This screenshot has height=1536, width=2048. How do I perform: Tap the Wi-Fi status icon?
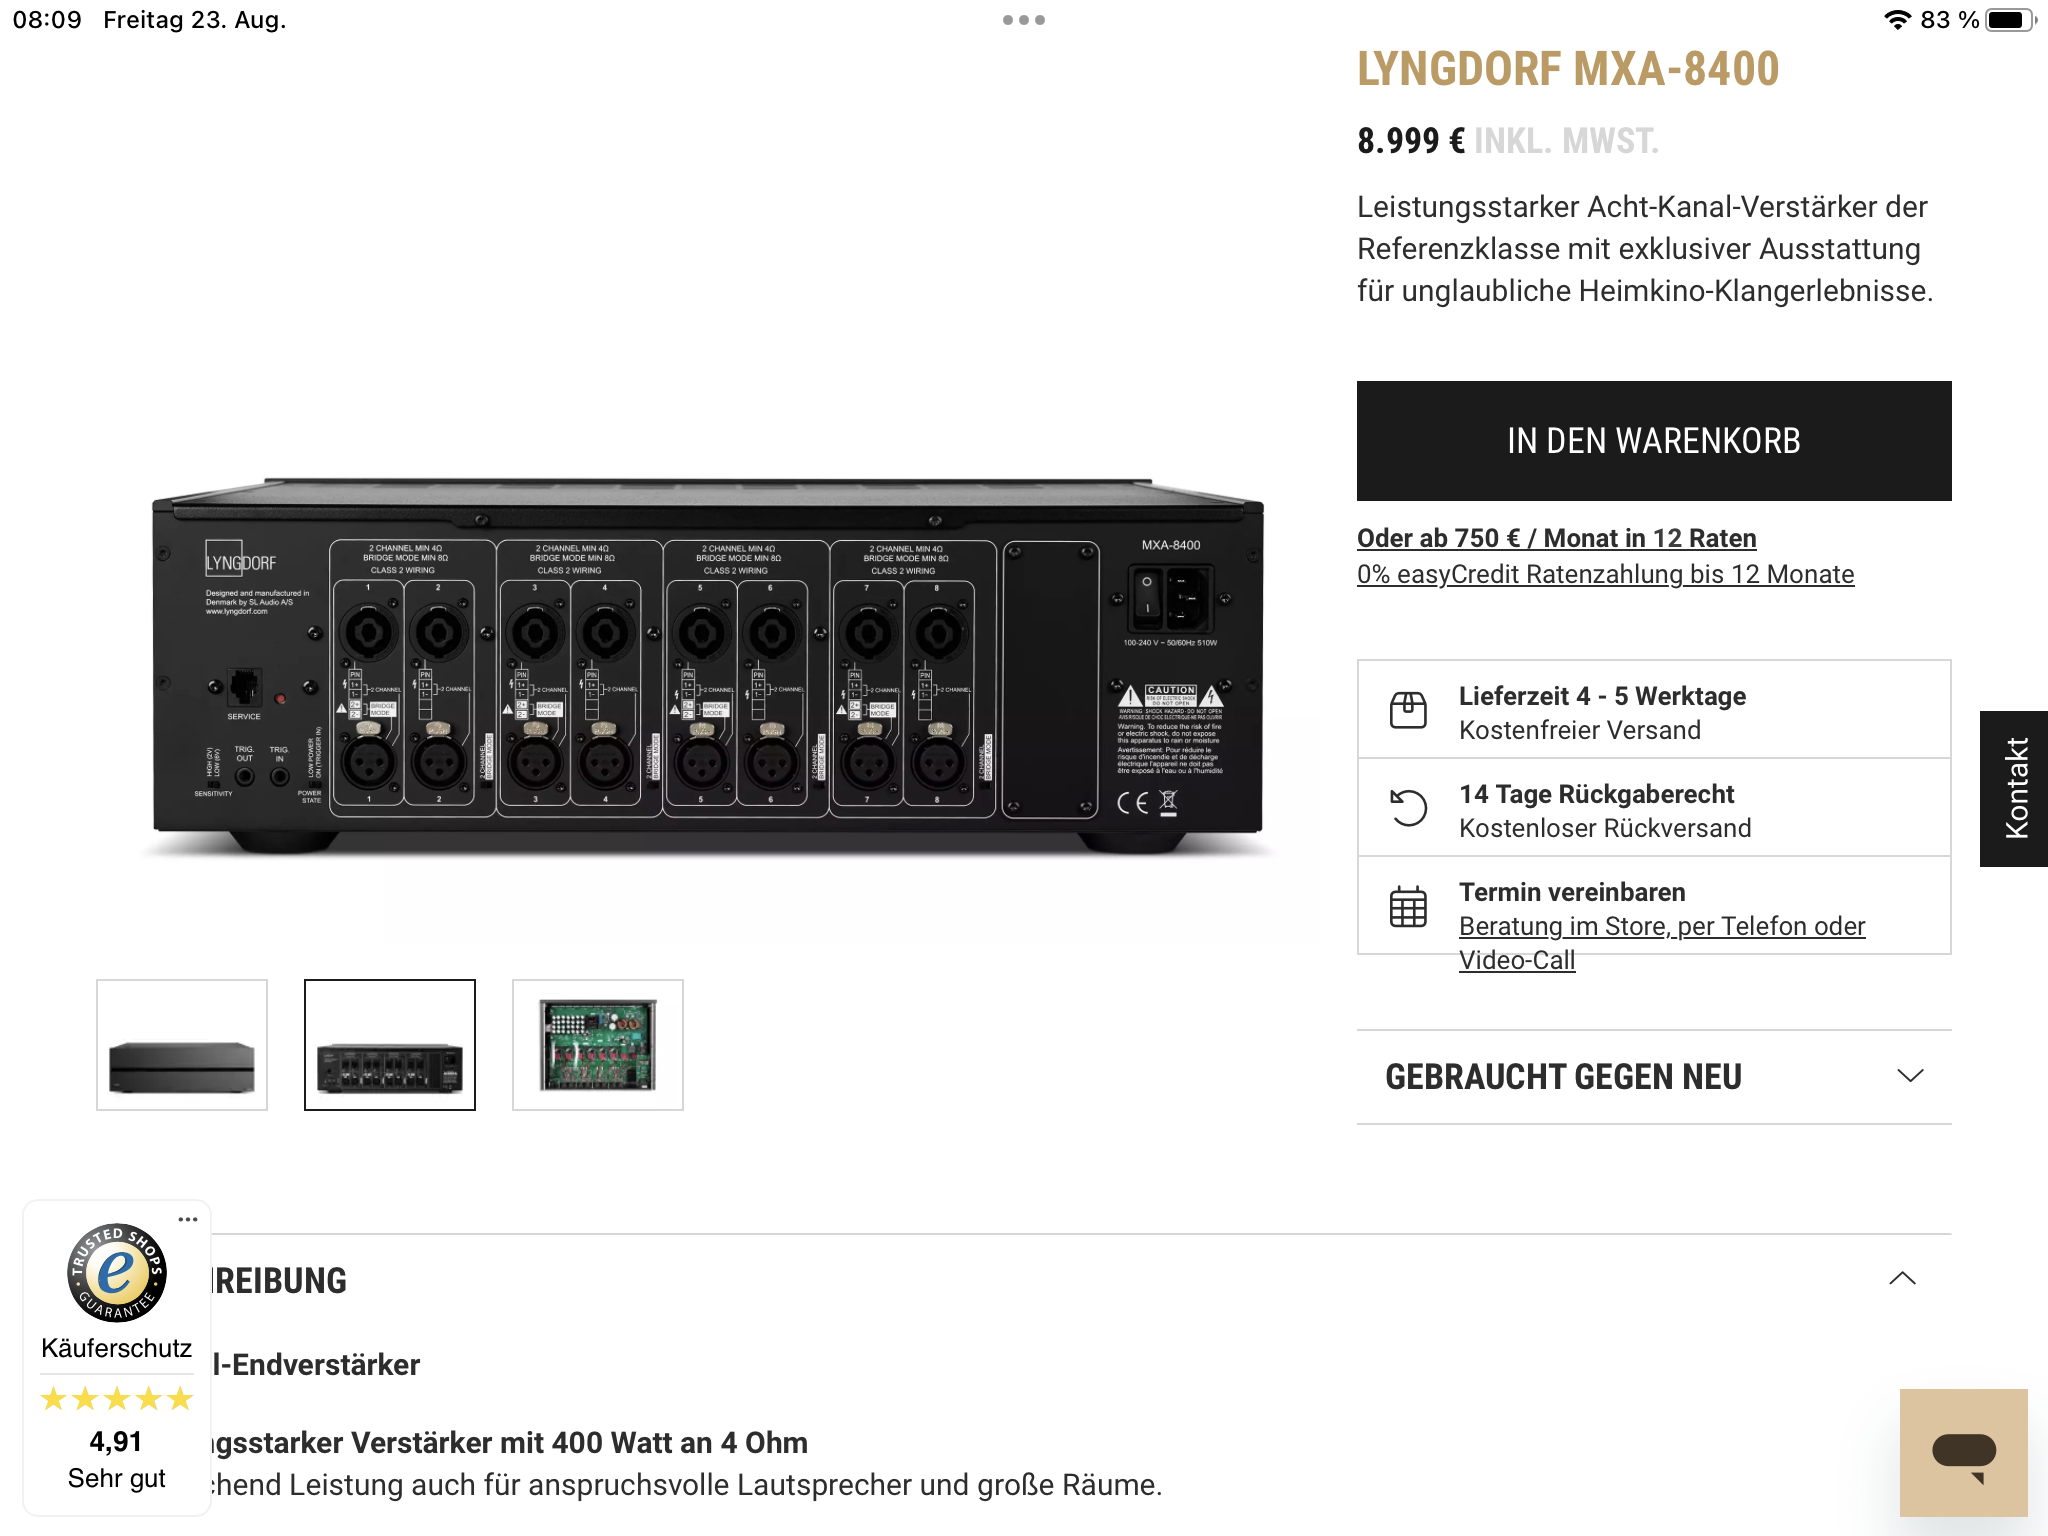point(1897,20)
